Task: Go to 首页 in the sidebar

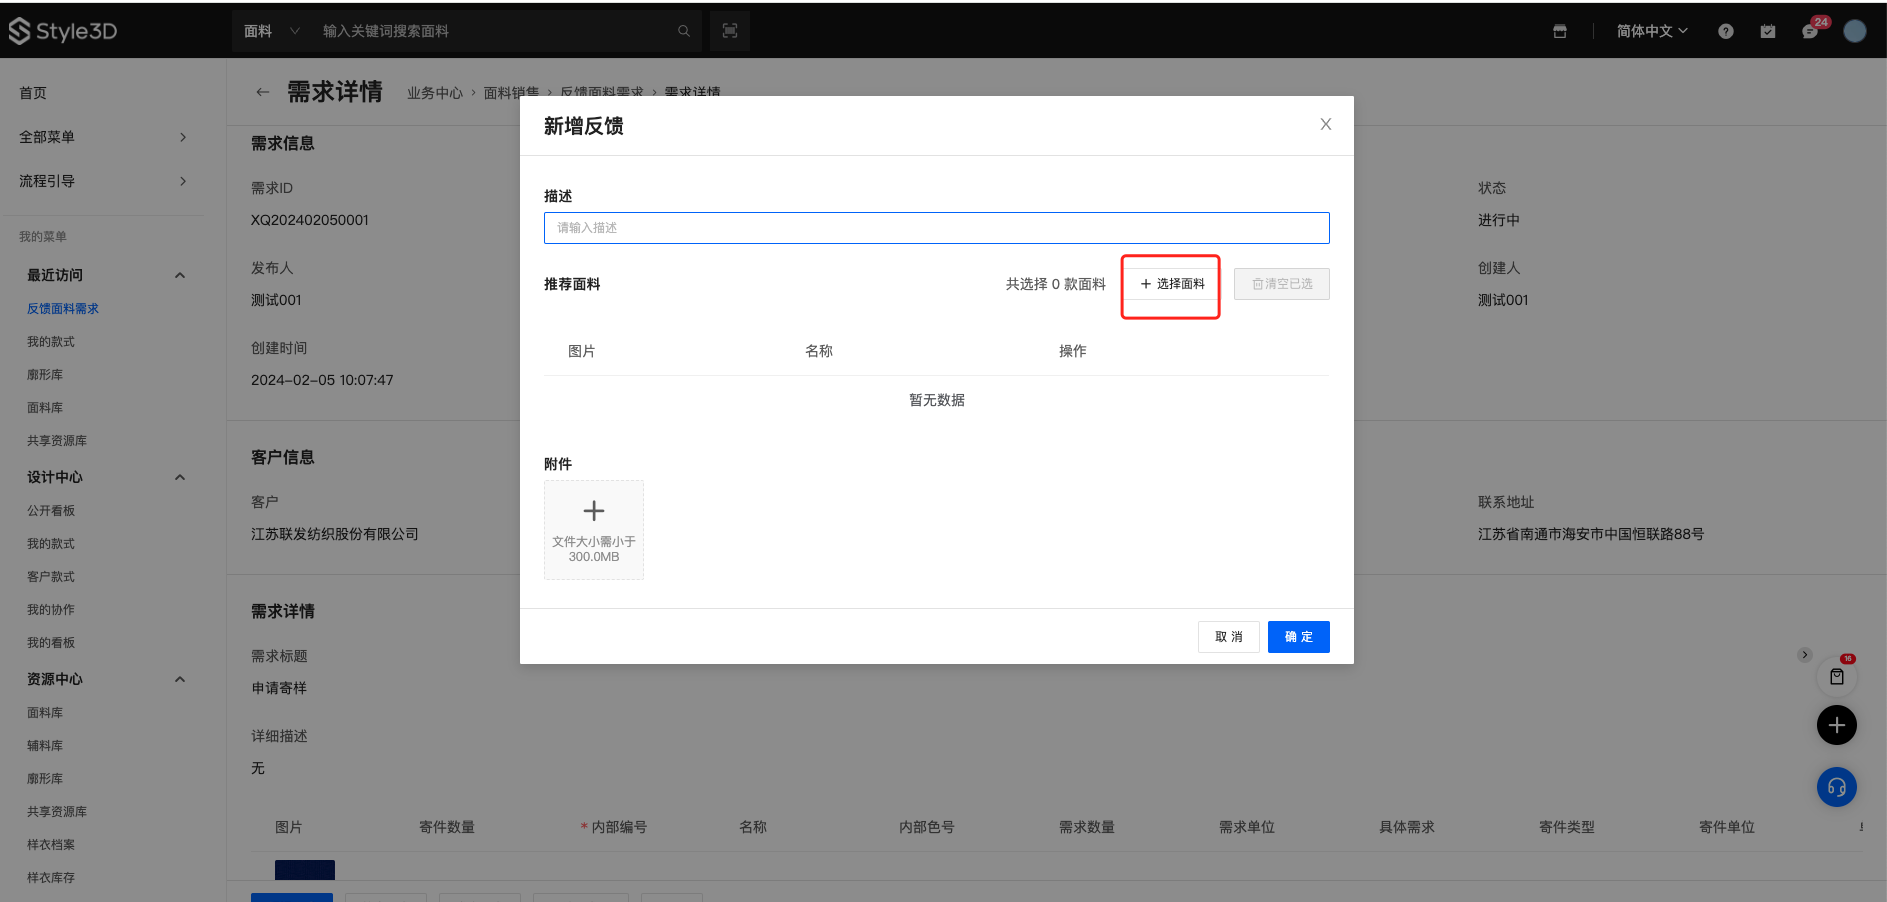Action: pos(33,93)
